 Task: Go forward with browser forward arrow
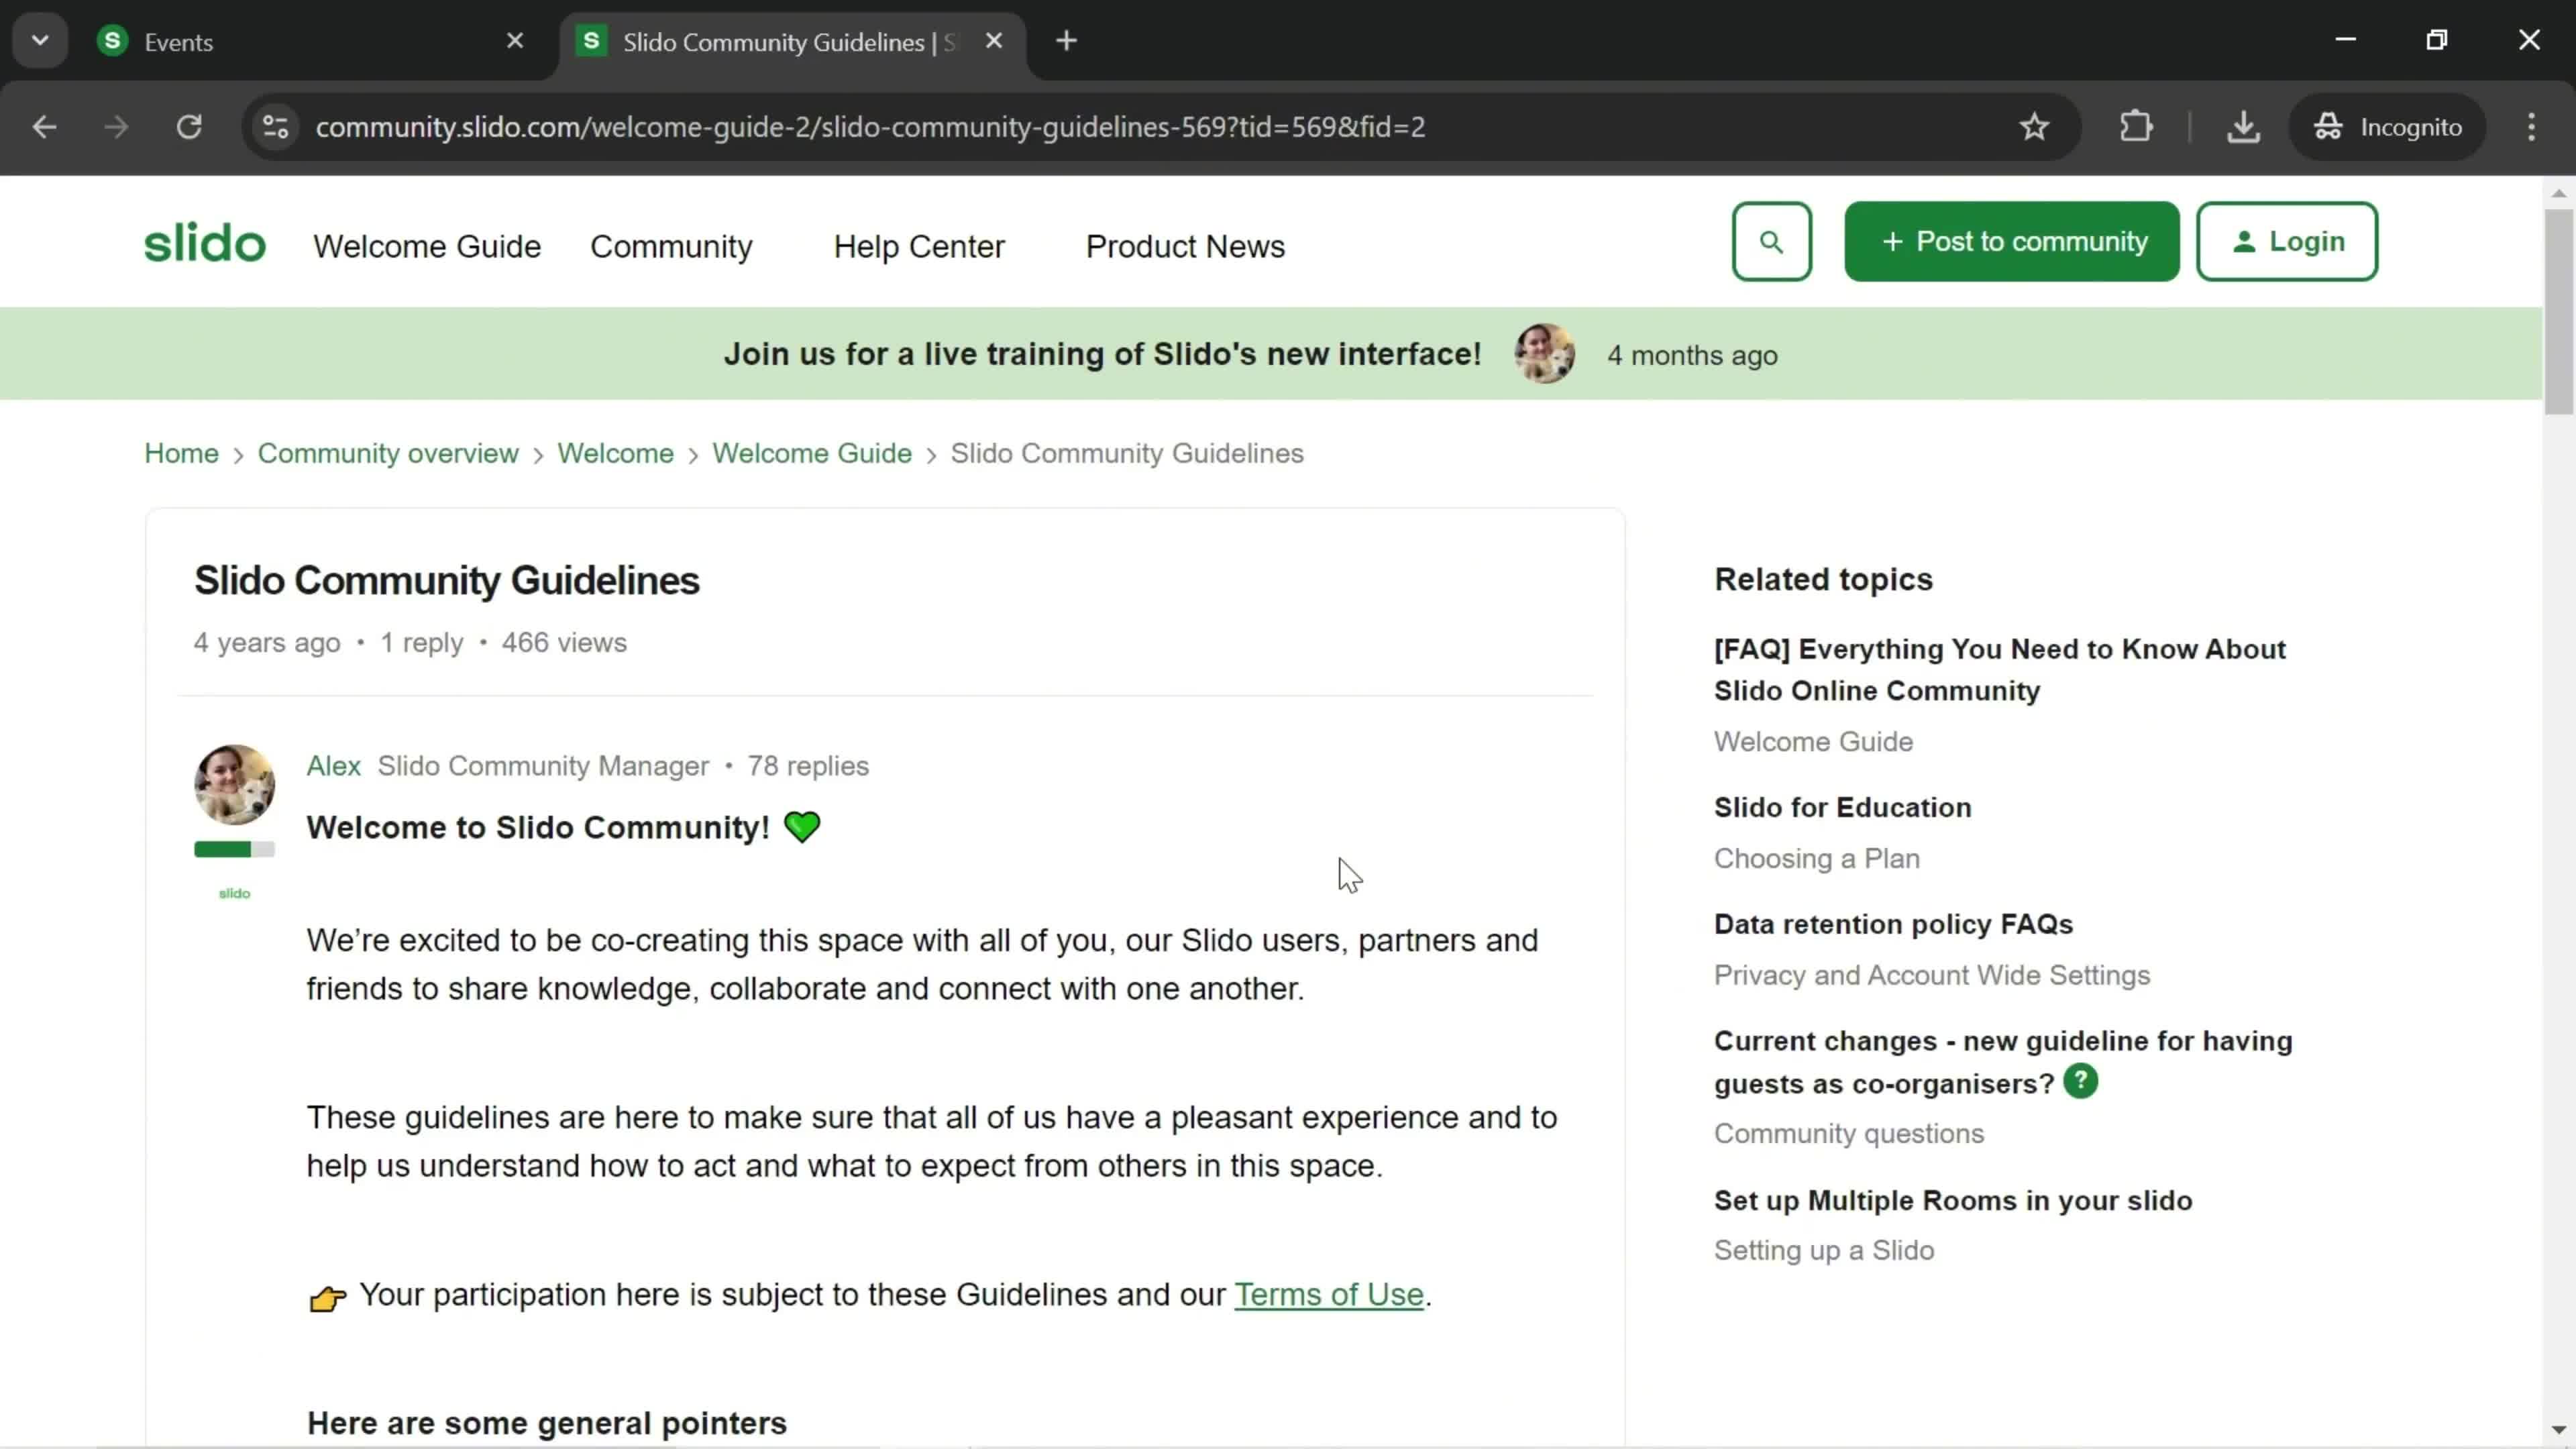click(116, 127)
